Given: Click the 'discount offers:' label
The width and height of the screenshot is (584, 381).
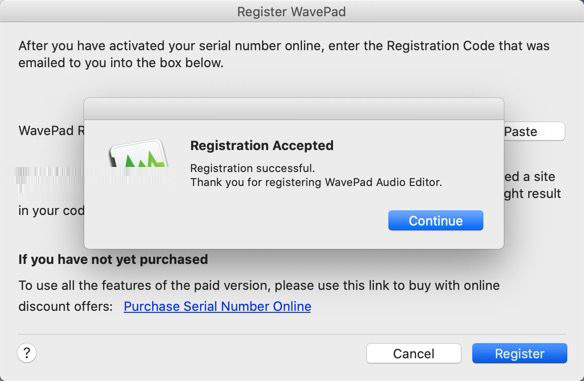Looking at the screenshot, I should click(66, 306).
